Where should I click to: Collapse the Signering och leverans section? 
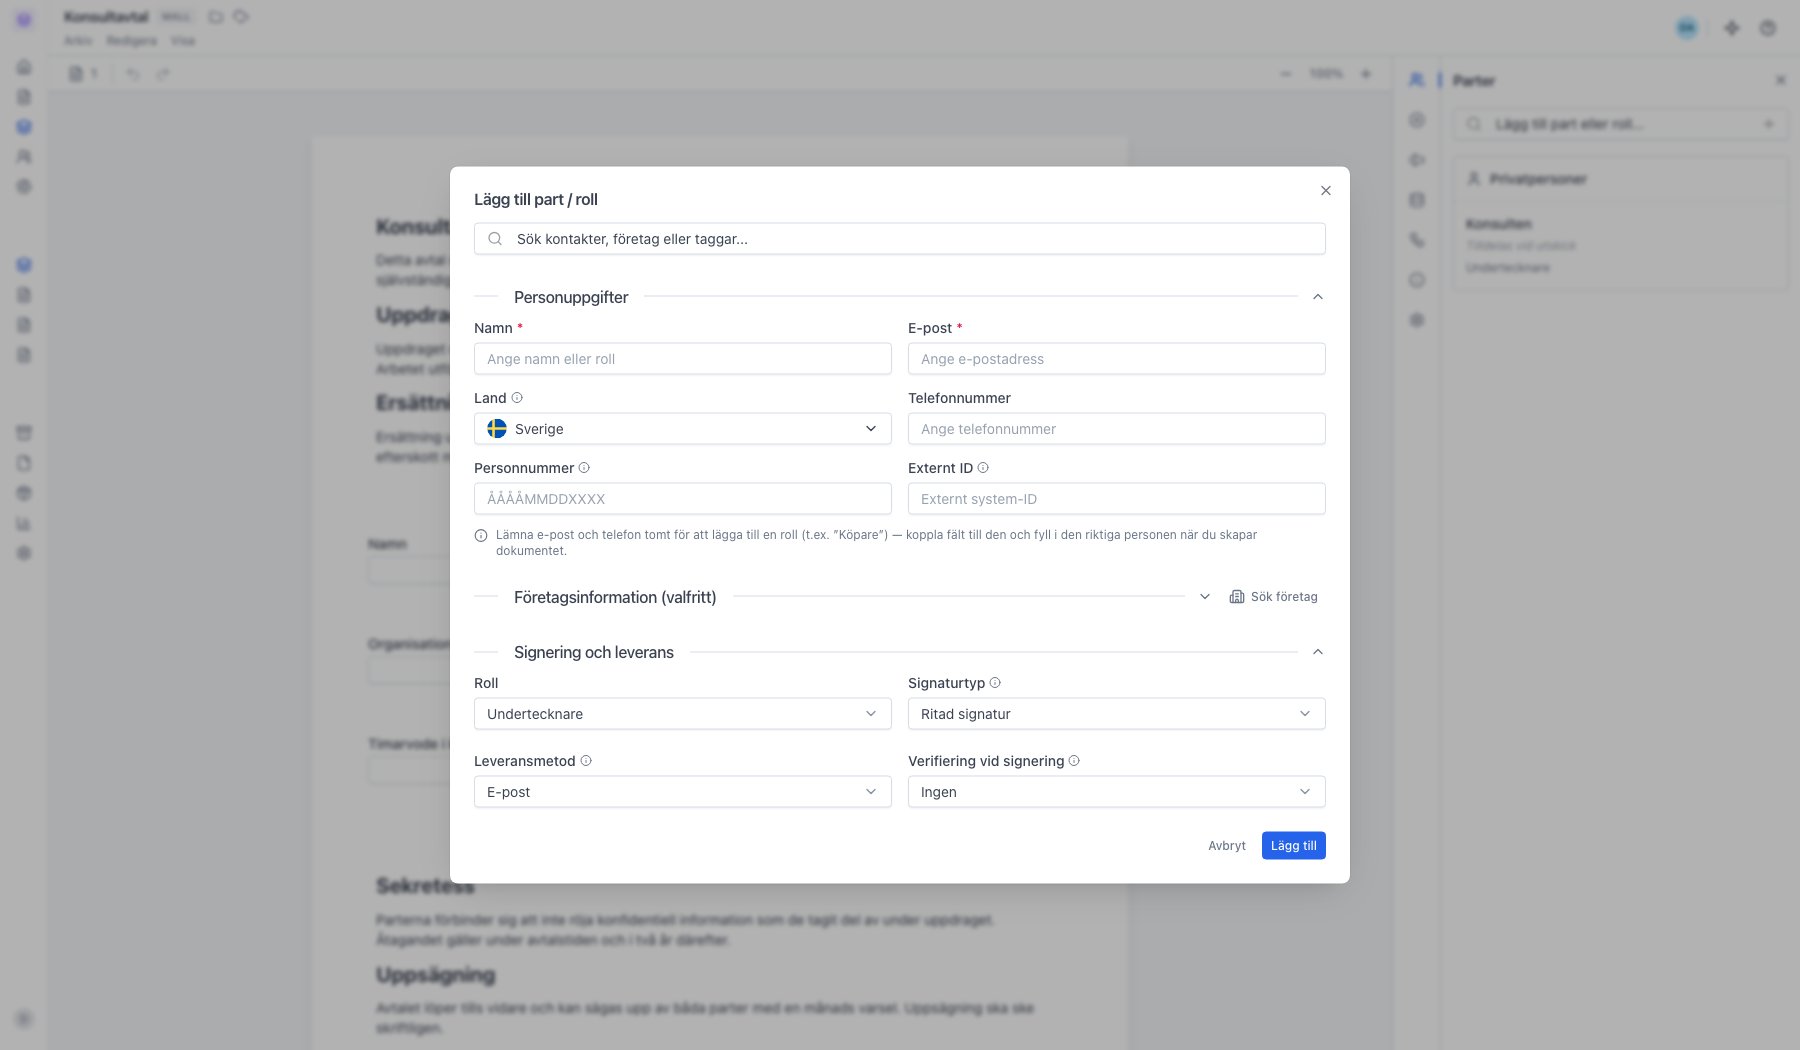pyautogui.click(x=1318, y=652)
